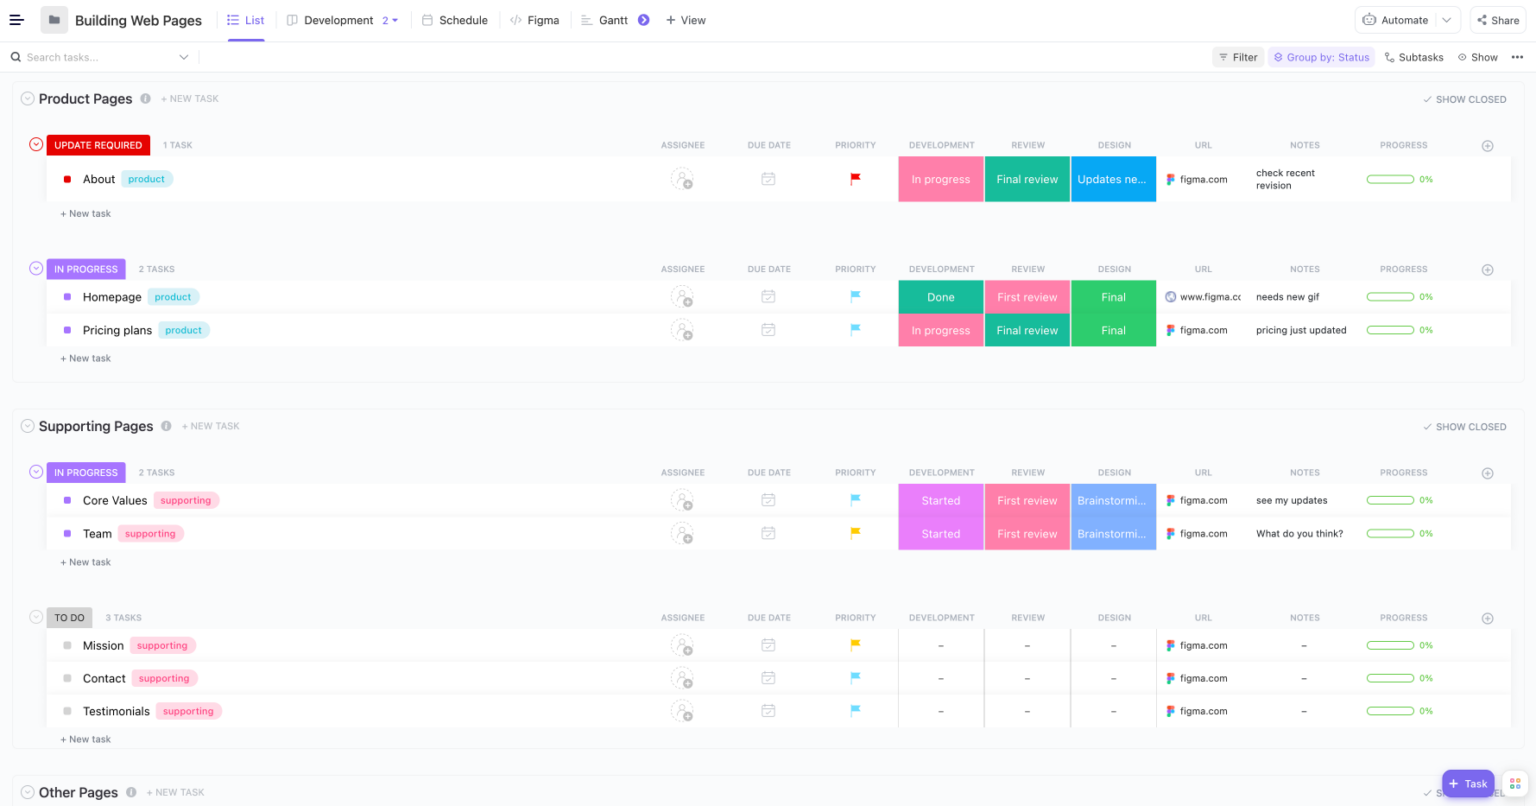Click the red priority flag on About
The height and width of the screenshot is (806, 1536).
[x=854, y=178]
